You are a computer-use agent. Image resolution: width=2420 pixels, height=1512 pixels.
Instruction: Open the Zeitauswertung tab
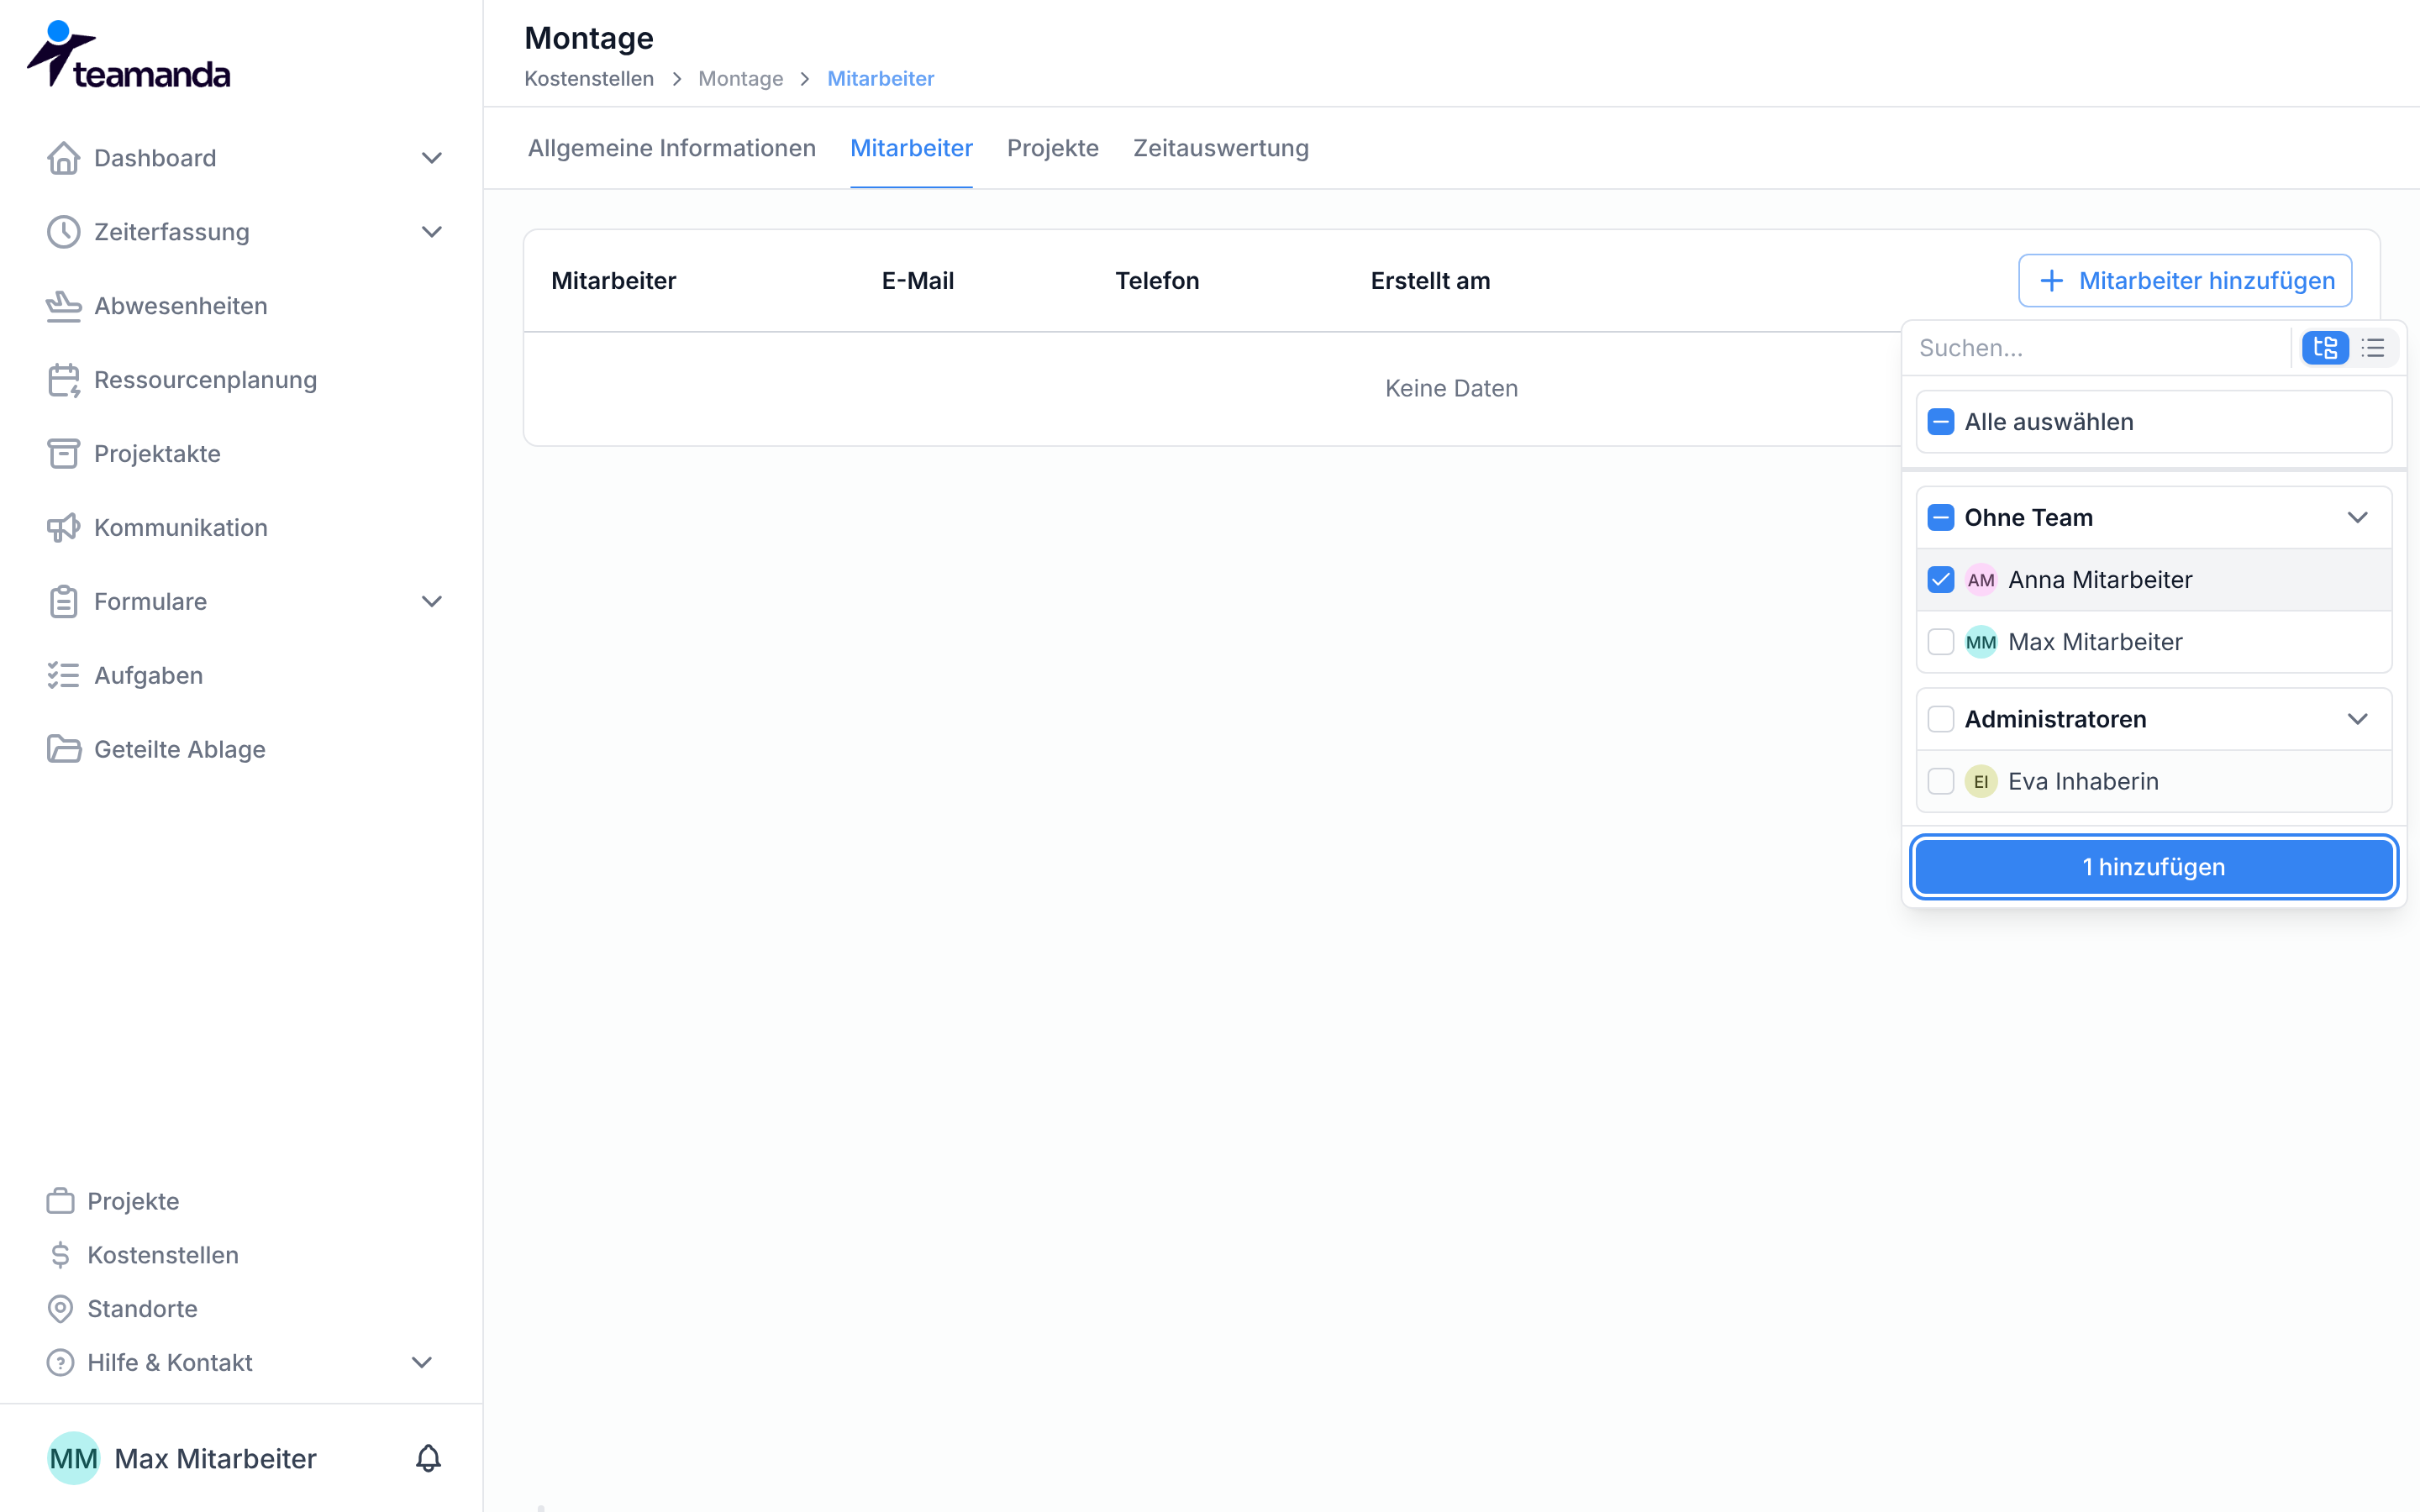tap(1221, 148)
